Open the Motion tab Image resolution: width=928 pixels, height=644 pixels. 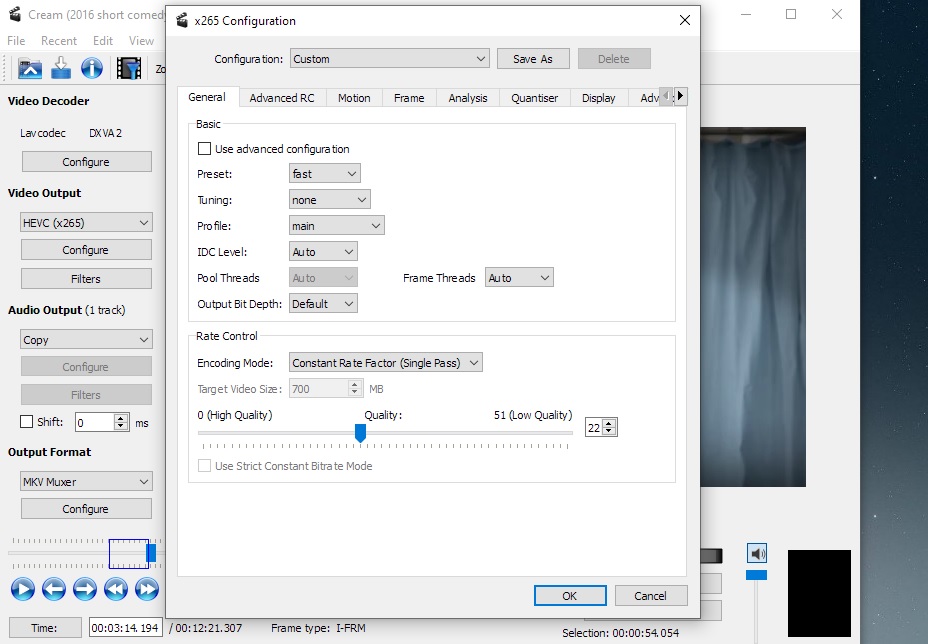pos(355,98)
